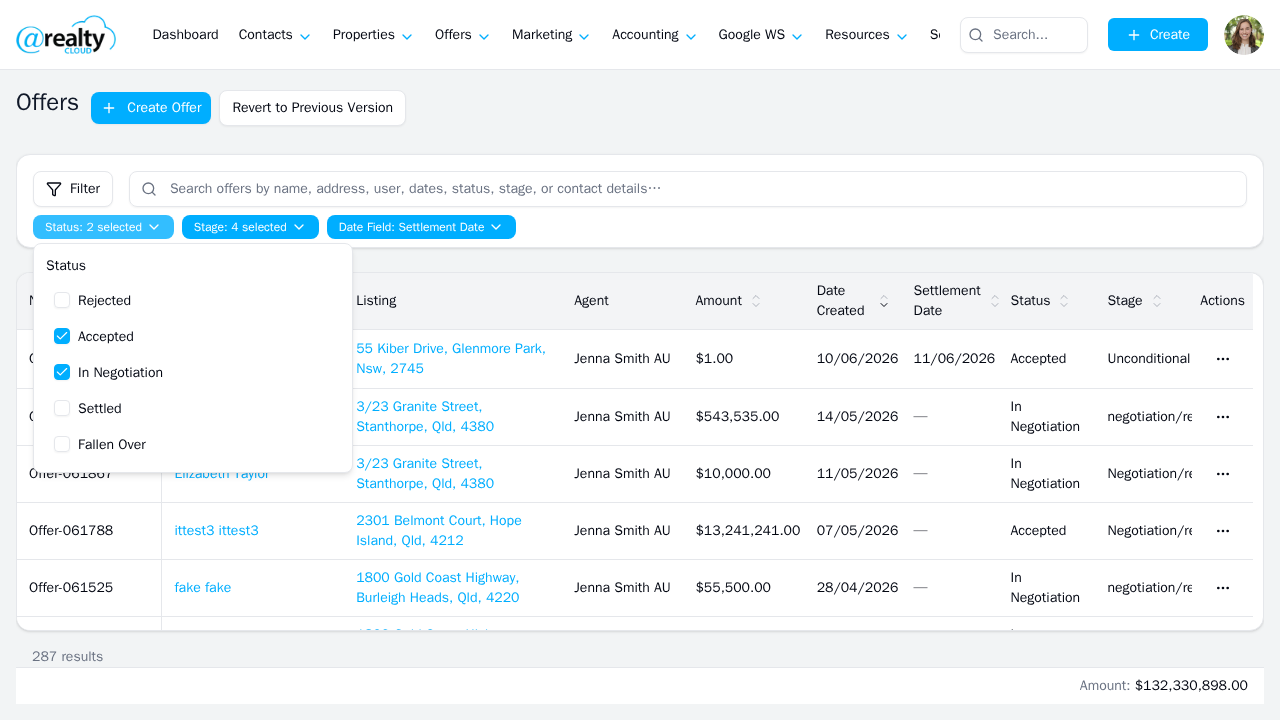This screenshot has width=1280, height=720.
Task: Go to Dashboard
Action: (185, 35)
